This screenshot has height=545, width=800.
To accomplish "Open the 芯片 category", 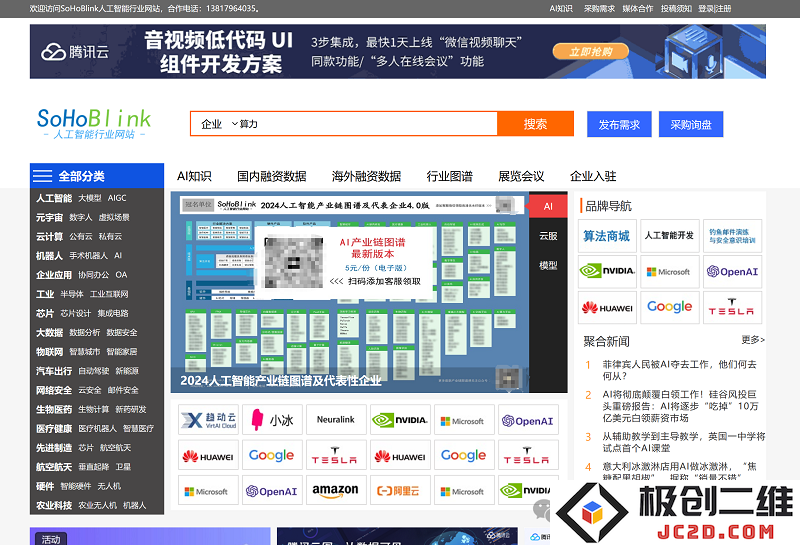I will (x=44, y=313).
